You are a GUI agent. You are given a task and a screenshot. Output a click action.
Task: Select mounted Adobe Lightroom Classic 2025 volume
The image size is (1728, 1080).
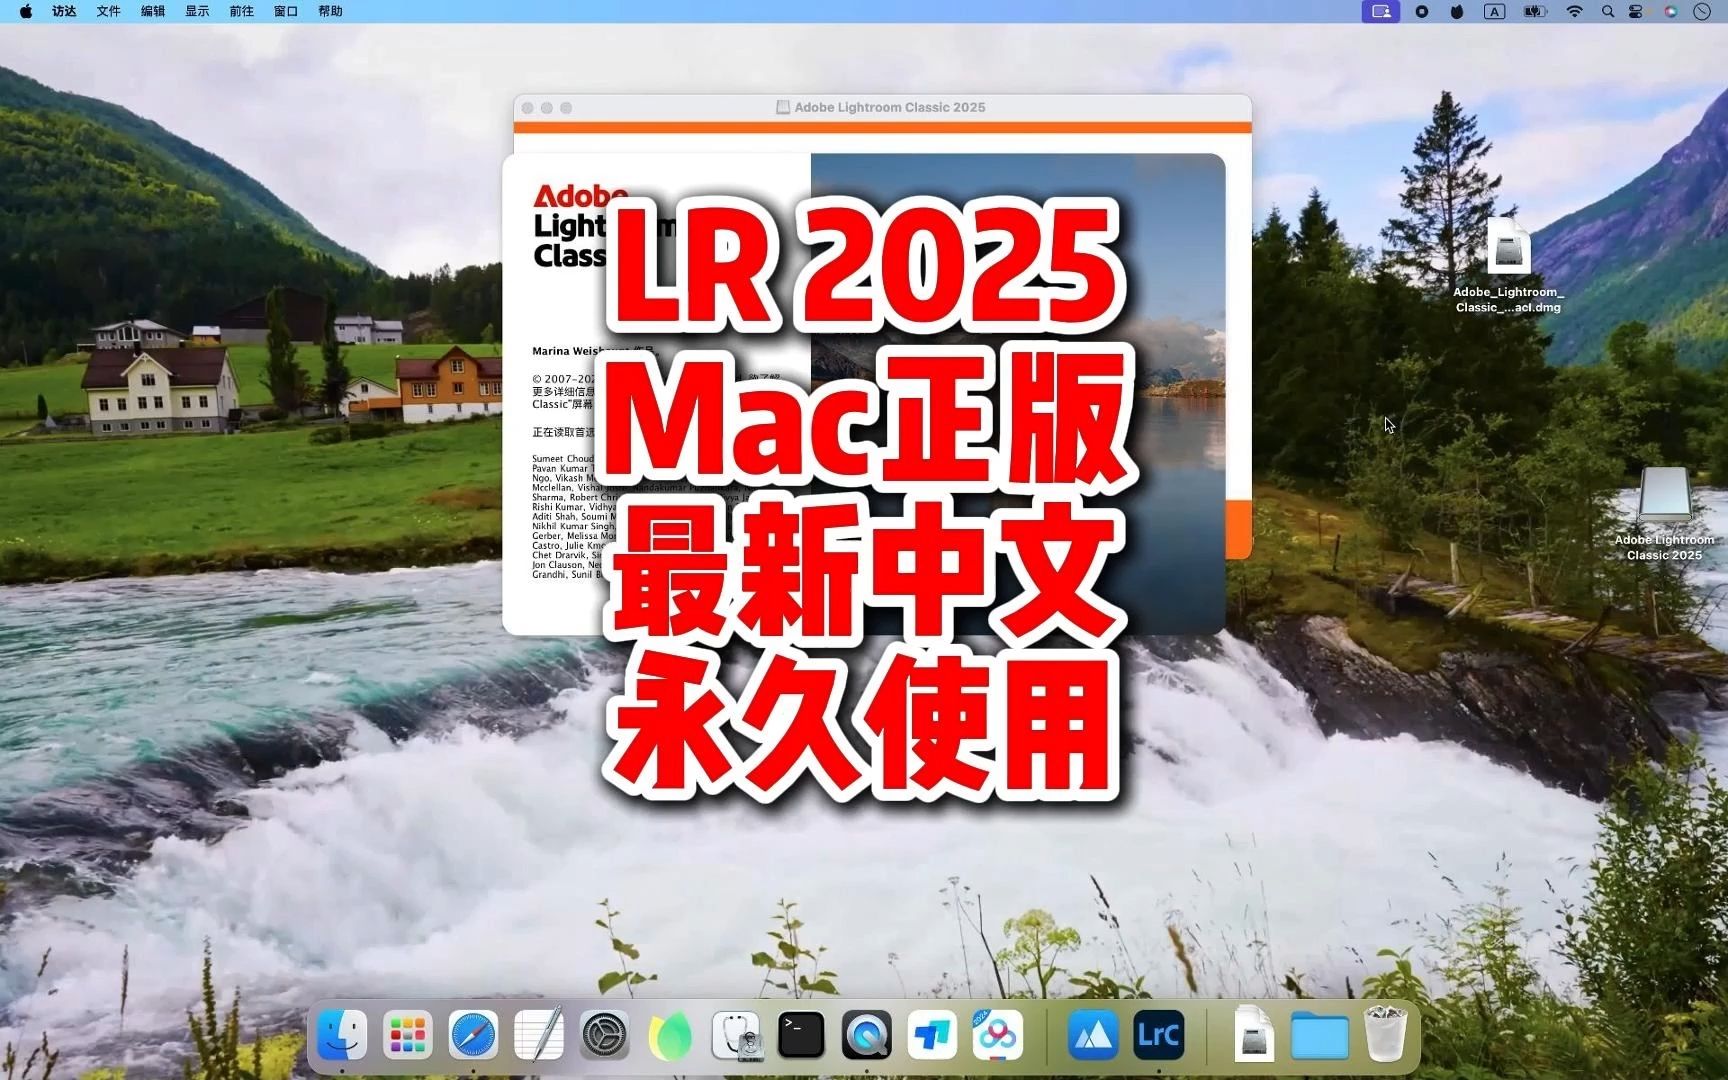tap(1664, 514)
